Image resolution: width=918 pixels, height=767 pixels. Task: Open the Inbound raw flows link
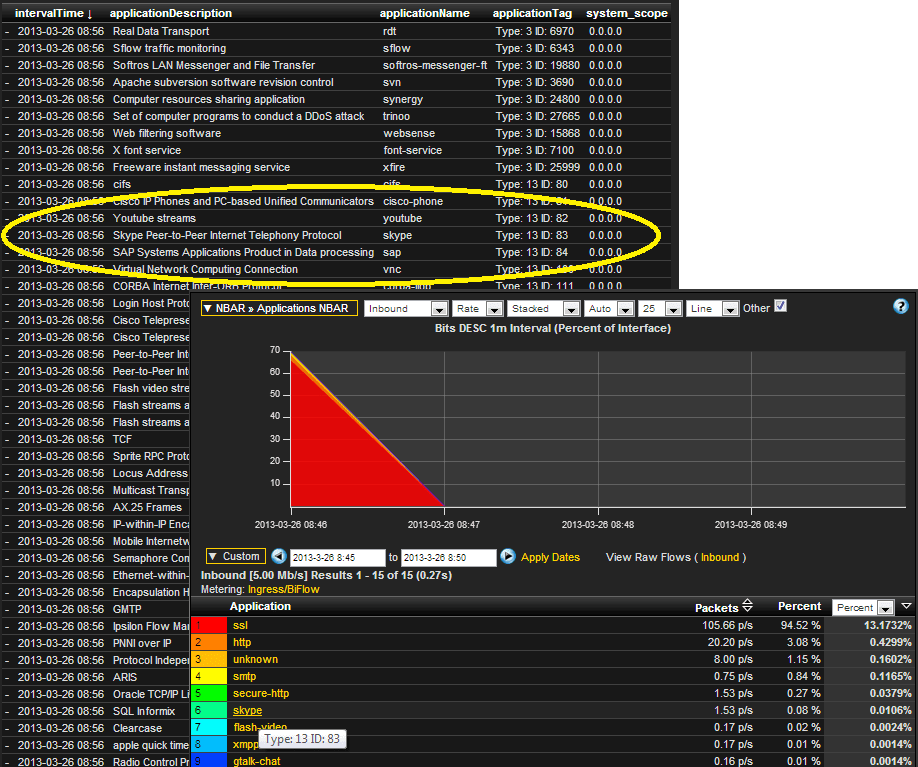pyautogui.click(x=720, y=557)
